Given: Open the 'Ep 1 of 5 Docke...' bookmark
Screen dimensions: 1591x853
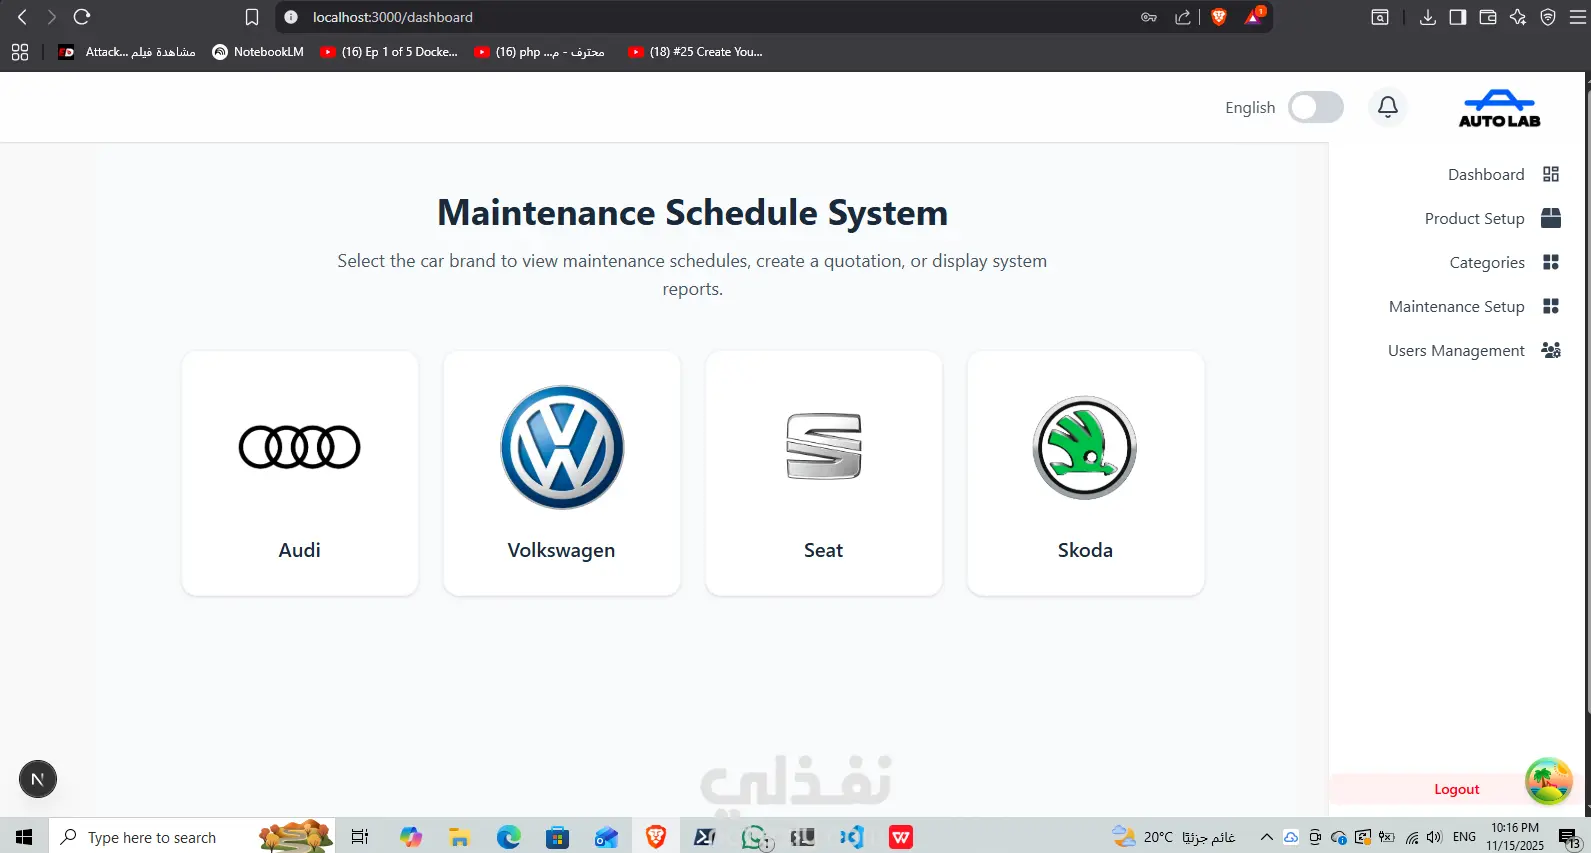Looking at the screenshot, I should pos(389,52).
